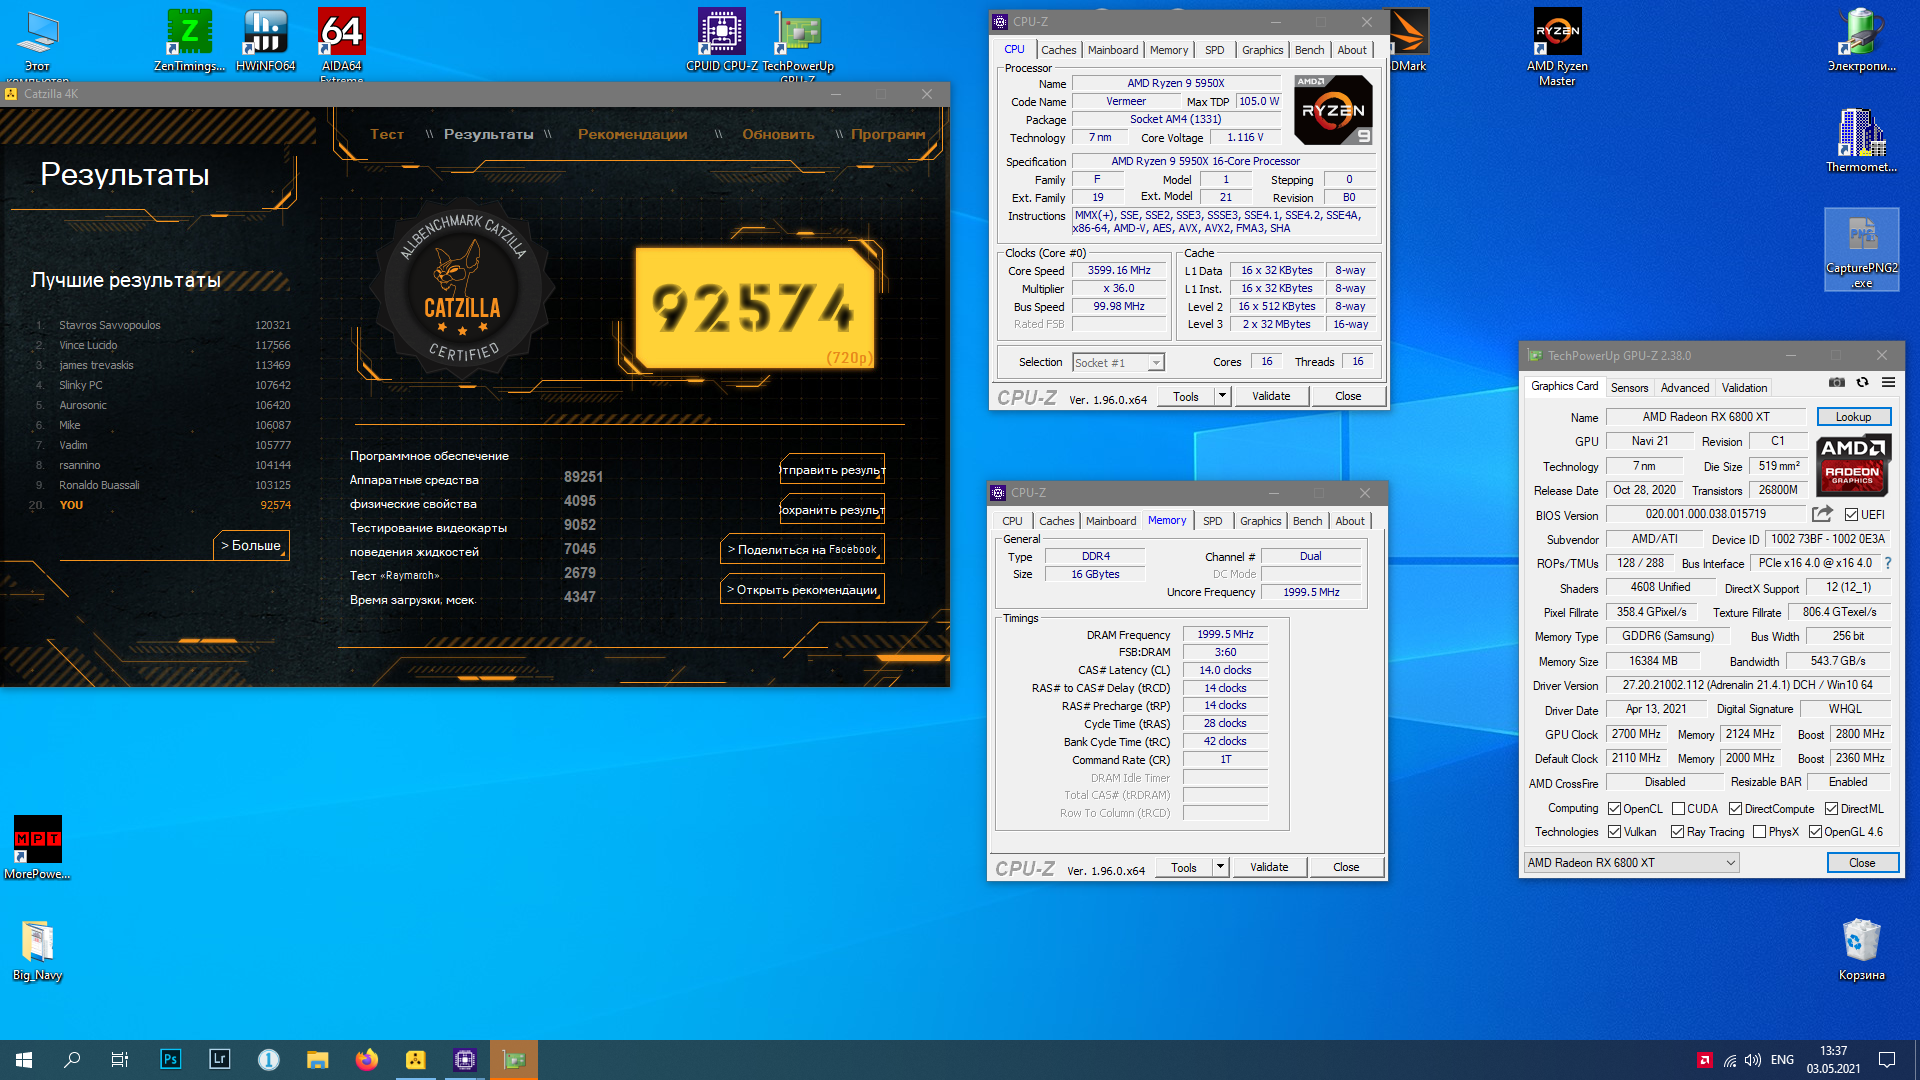Click Поделиться на Facebook button
This screenshot has width=1920, height=1080.
pos(802,550)
